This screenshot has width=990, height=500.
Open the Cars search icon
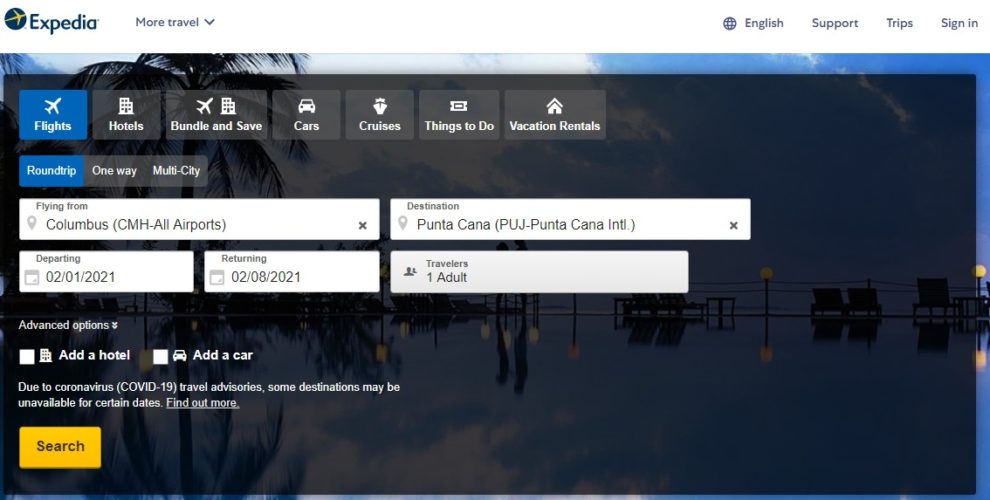(x=306, y=106)
